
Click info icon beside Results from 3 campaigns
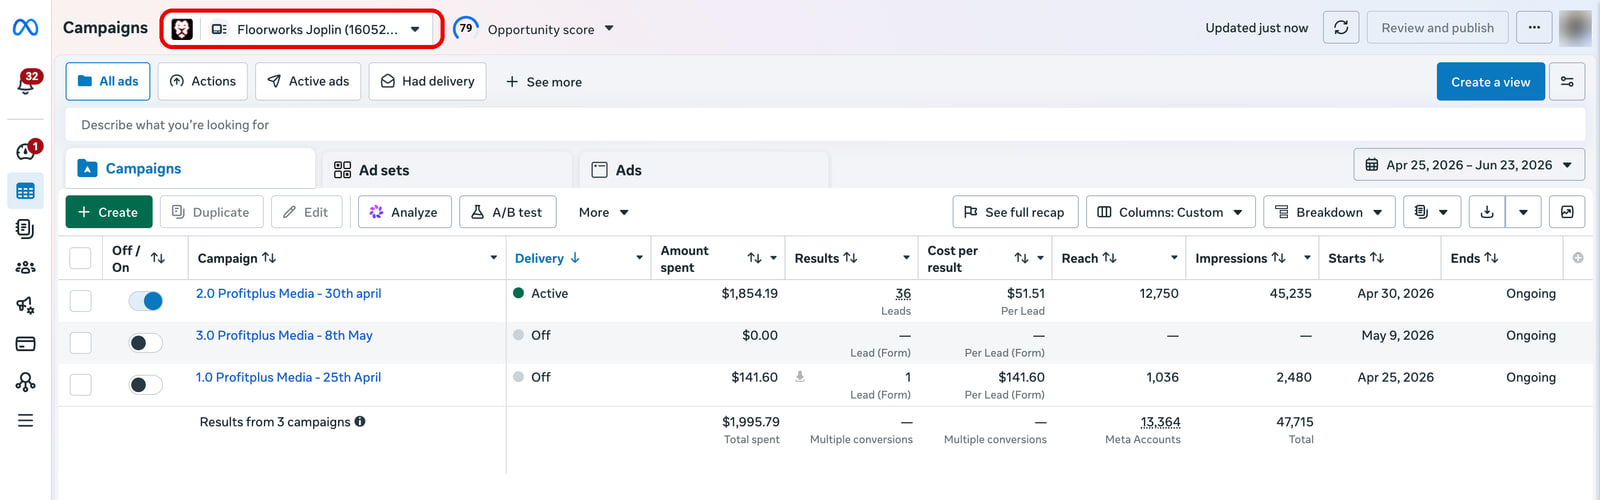(x=360, y=422)
